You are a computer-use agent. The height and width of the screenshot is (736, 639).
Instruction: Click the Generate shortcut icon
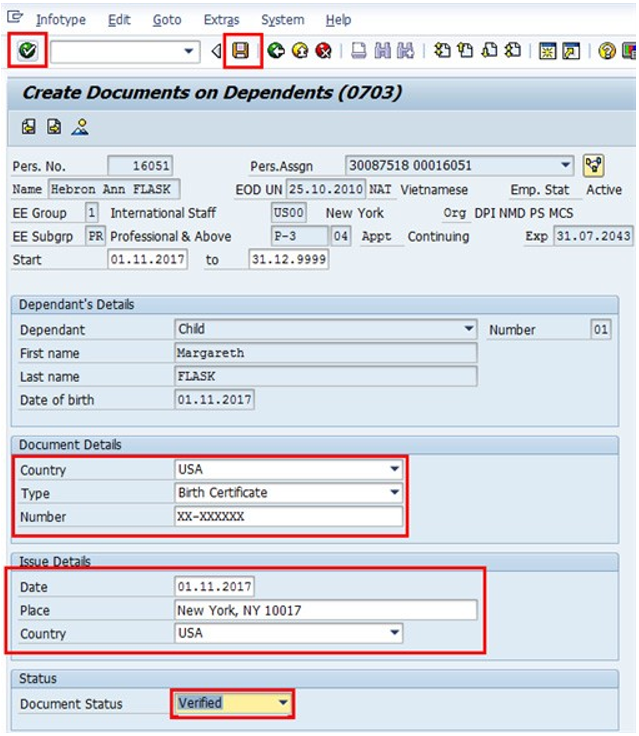(x=571, y=51)
